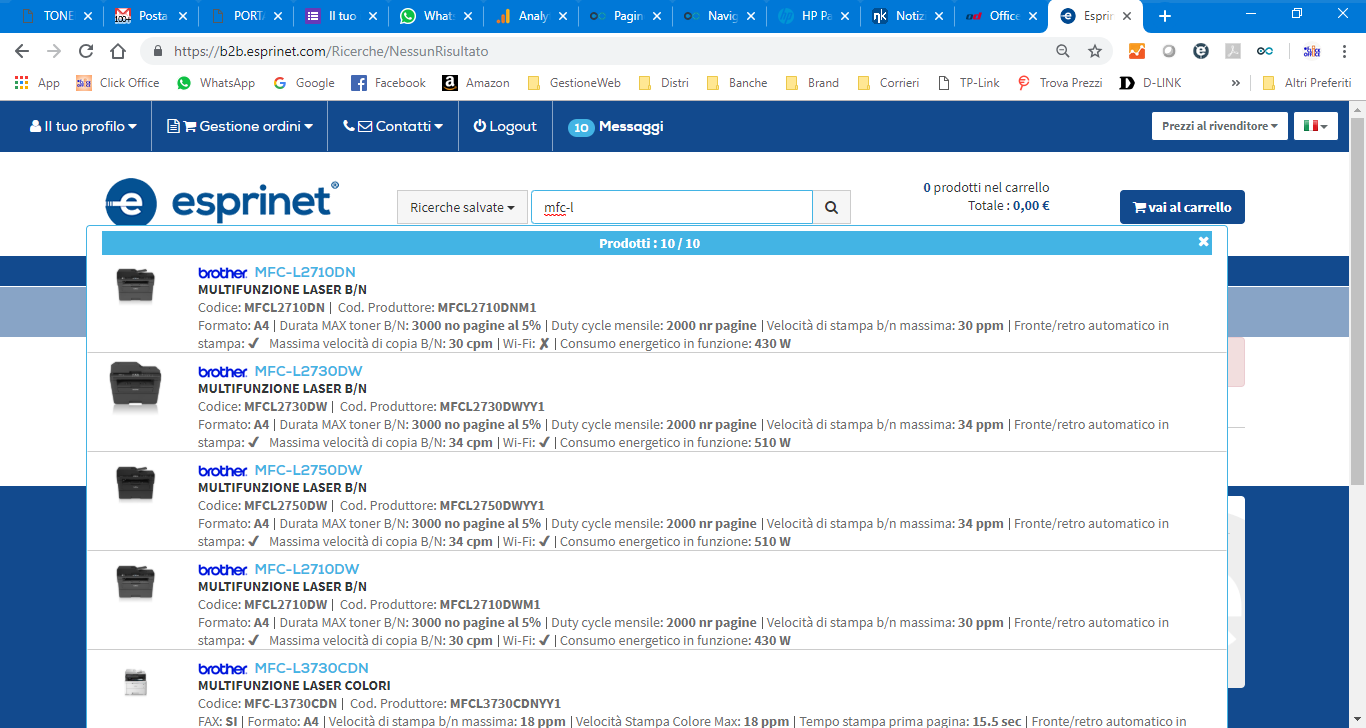Click the MFC-L3730CDN color printer thumbnail
Image resolution: width=1366 pixels, height=728 pixels.
point(135,681)
